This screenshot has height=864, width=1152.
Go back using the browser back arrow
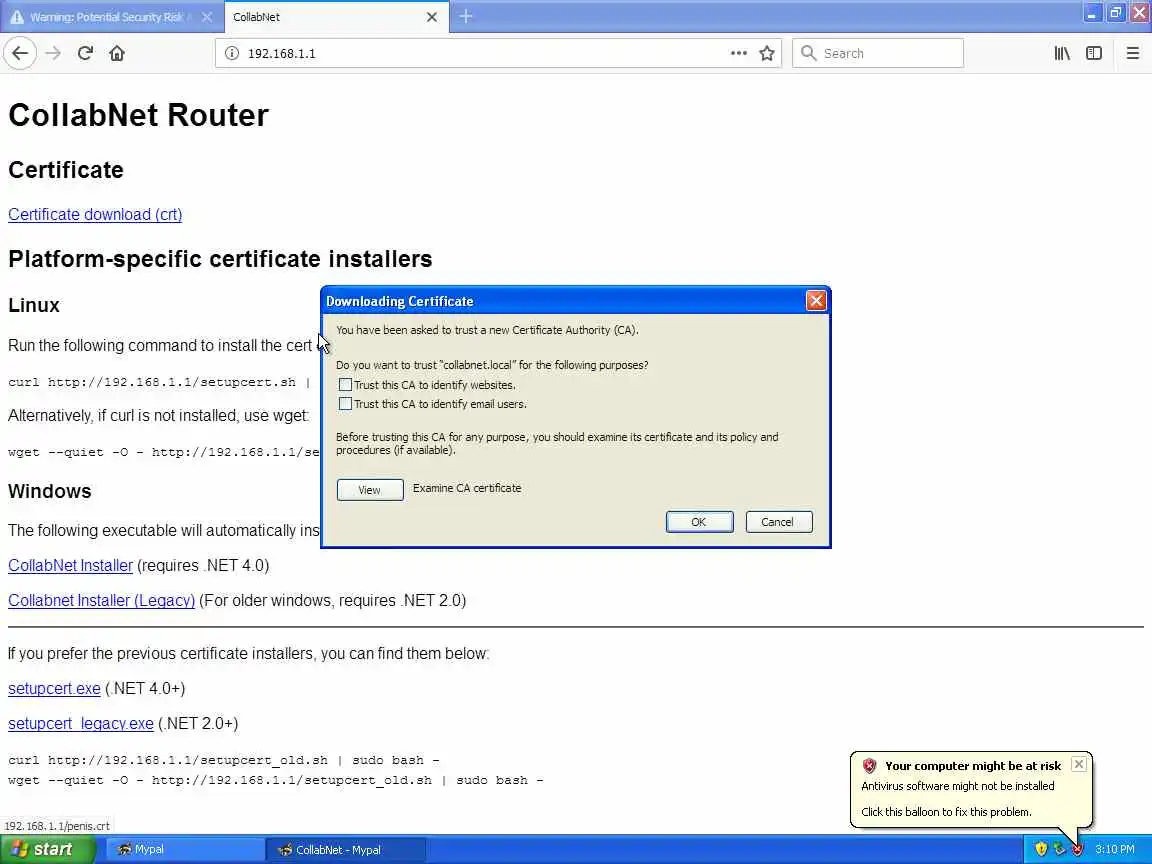point(20,53)
